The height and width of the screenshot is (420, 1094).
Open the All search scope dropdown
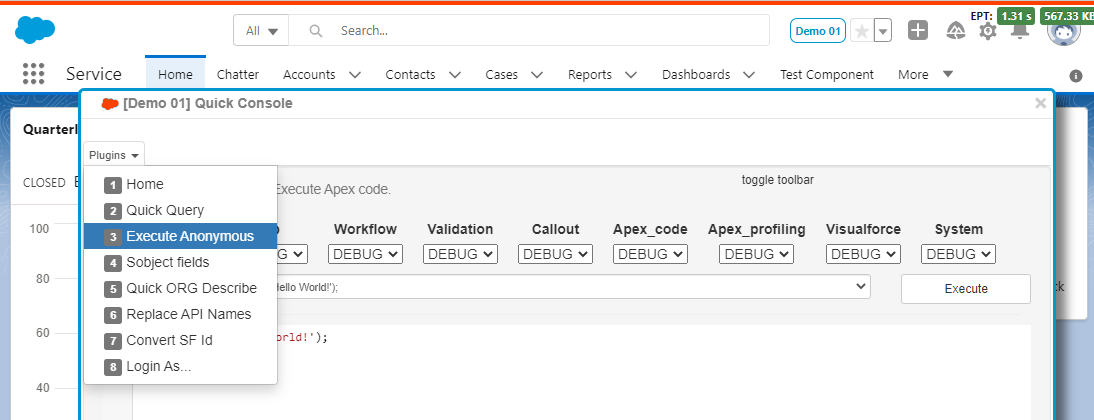262,31
